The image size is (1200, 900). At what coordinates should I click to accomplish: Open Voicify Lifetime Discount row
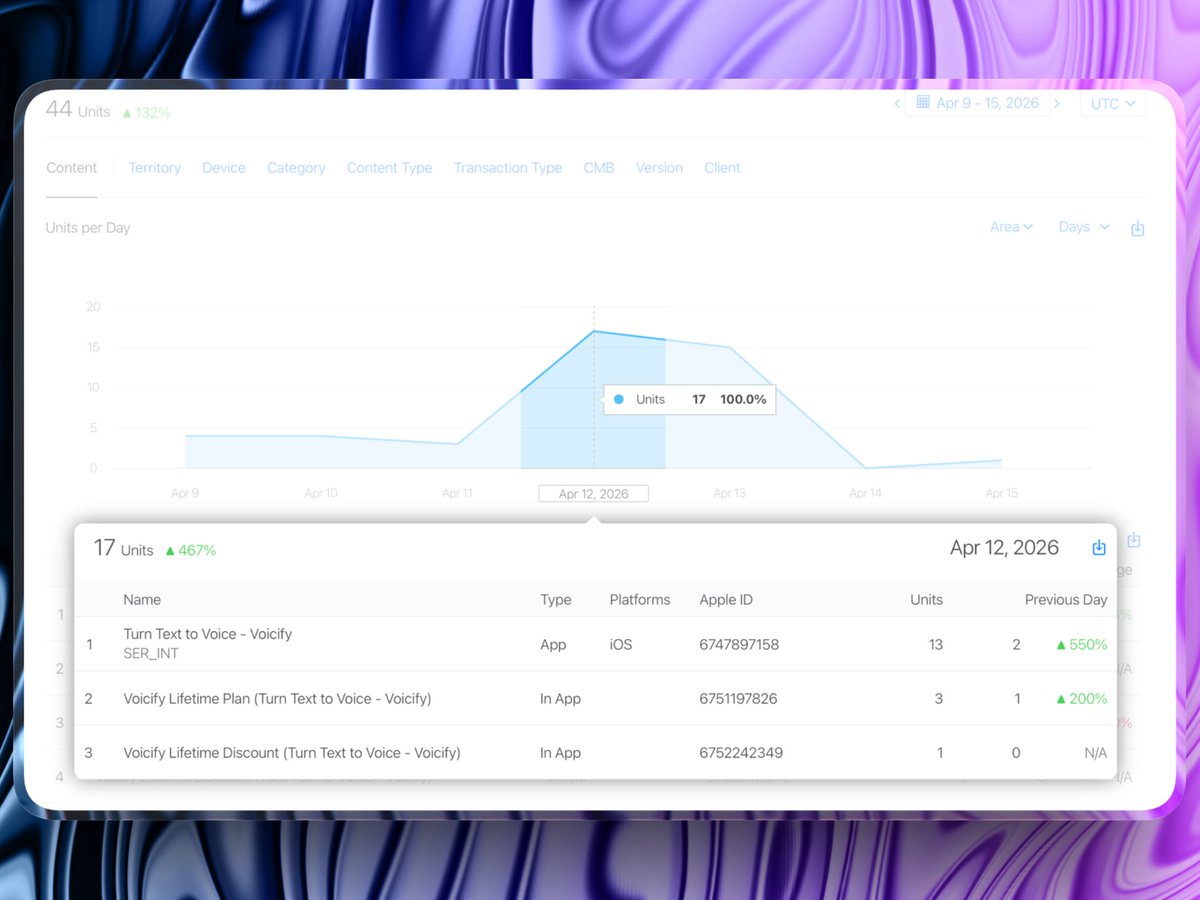596,752
